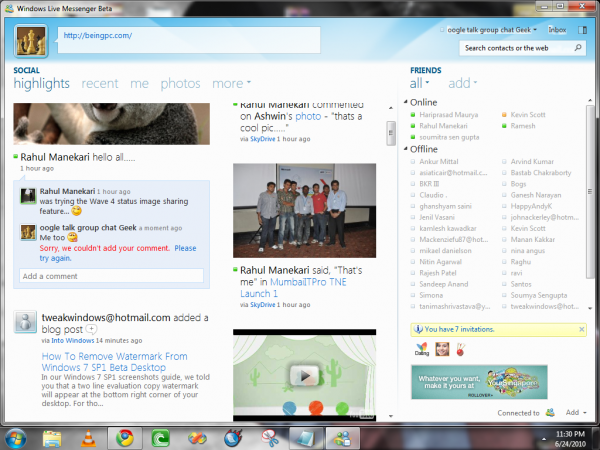Open the 'more' dropdown in Social

click(232, 83)
